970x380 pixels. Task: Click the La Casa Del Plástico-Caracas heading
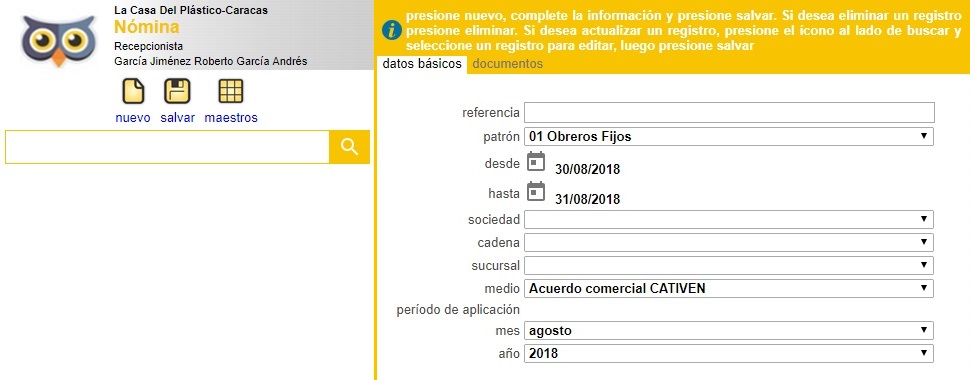pos(191,11)
